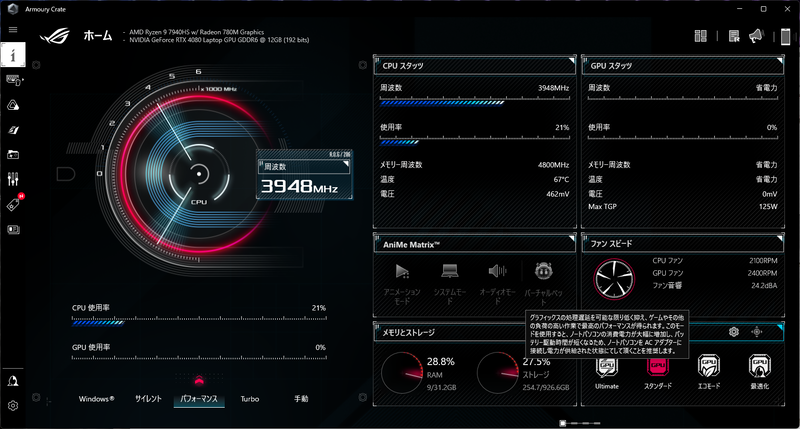Select エコモード GPU mode

coord(709,372)
